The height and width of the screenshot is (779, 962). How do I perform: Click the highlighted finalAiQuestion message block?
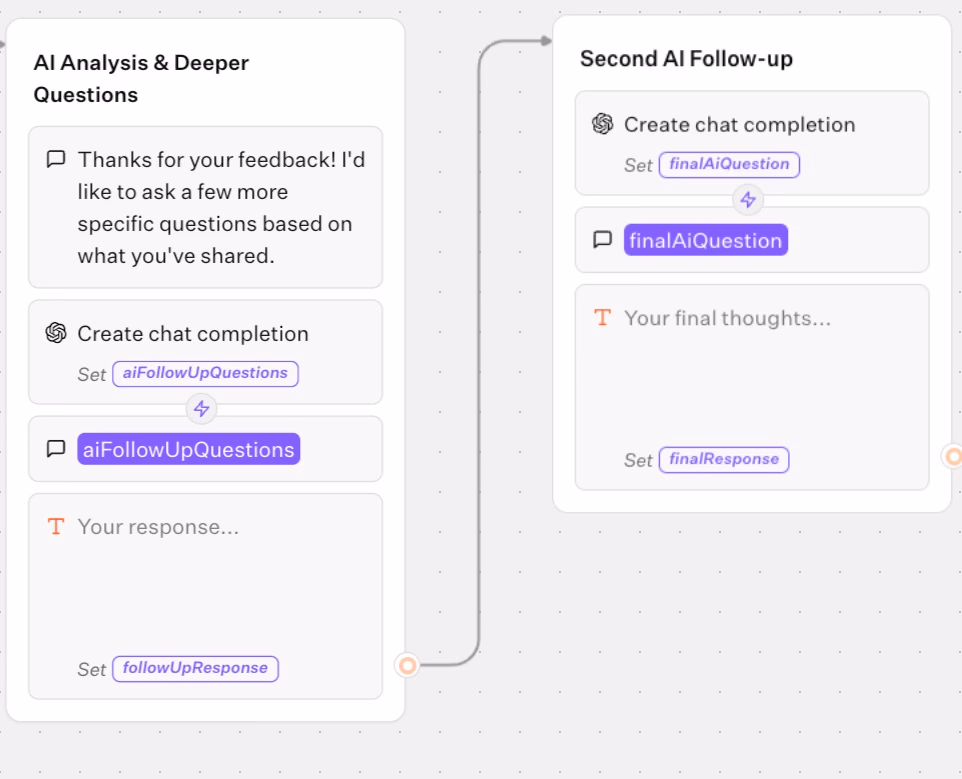705,240
